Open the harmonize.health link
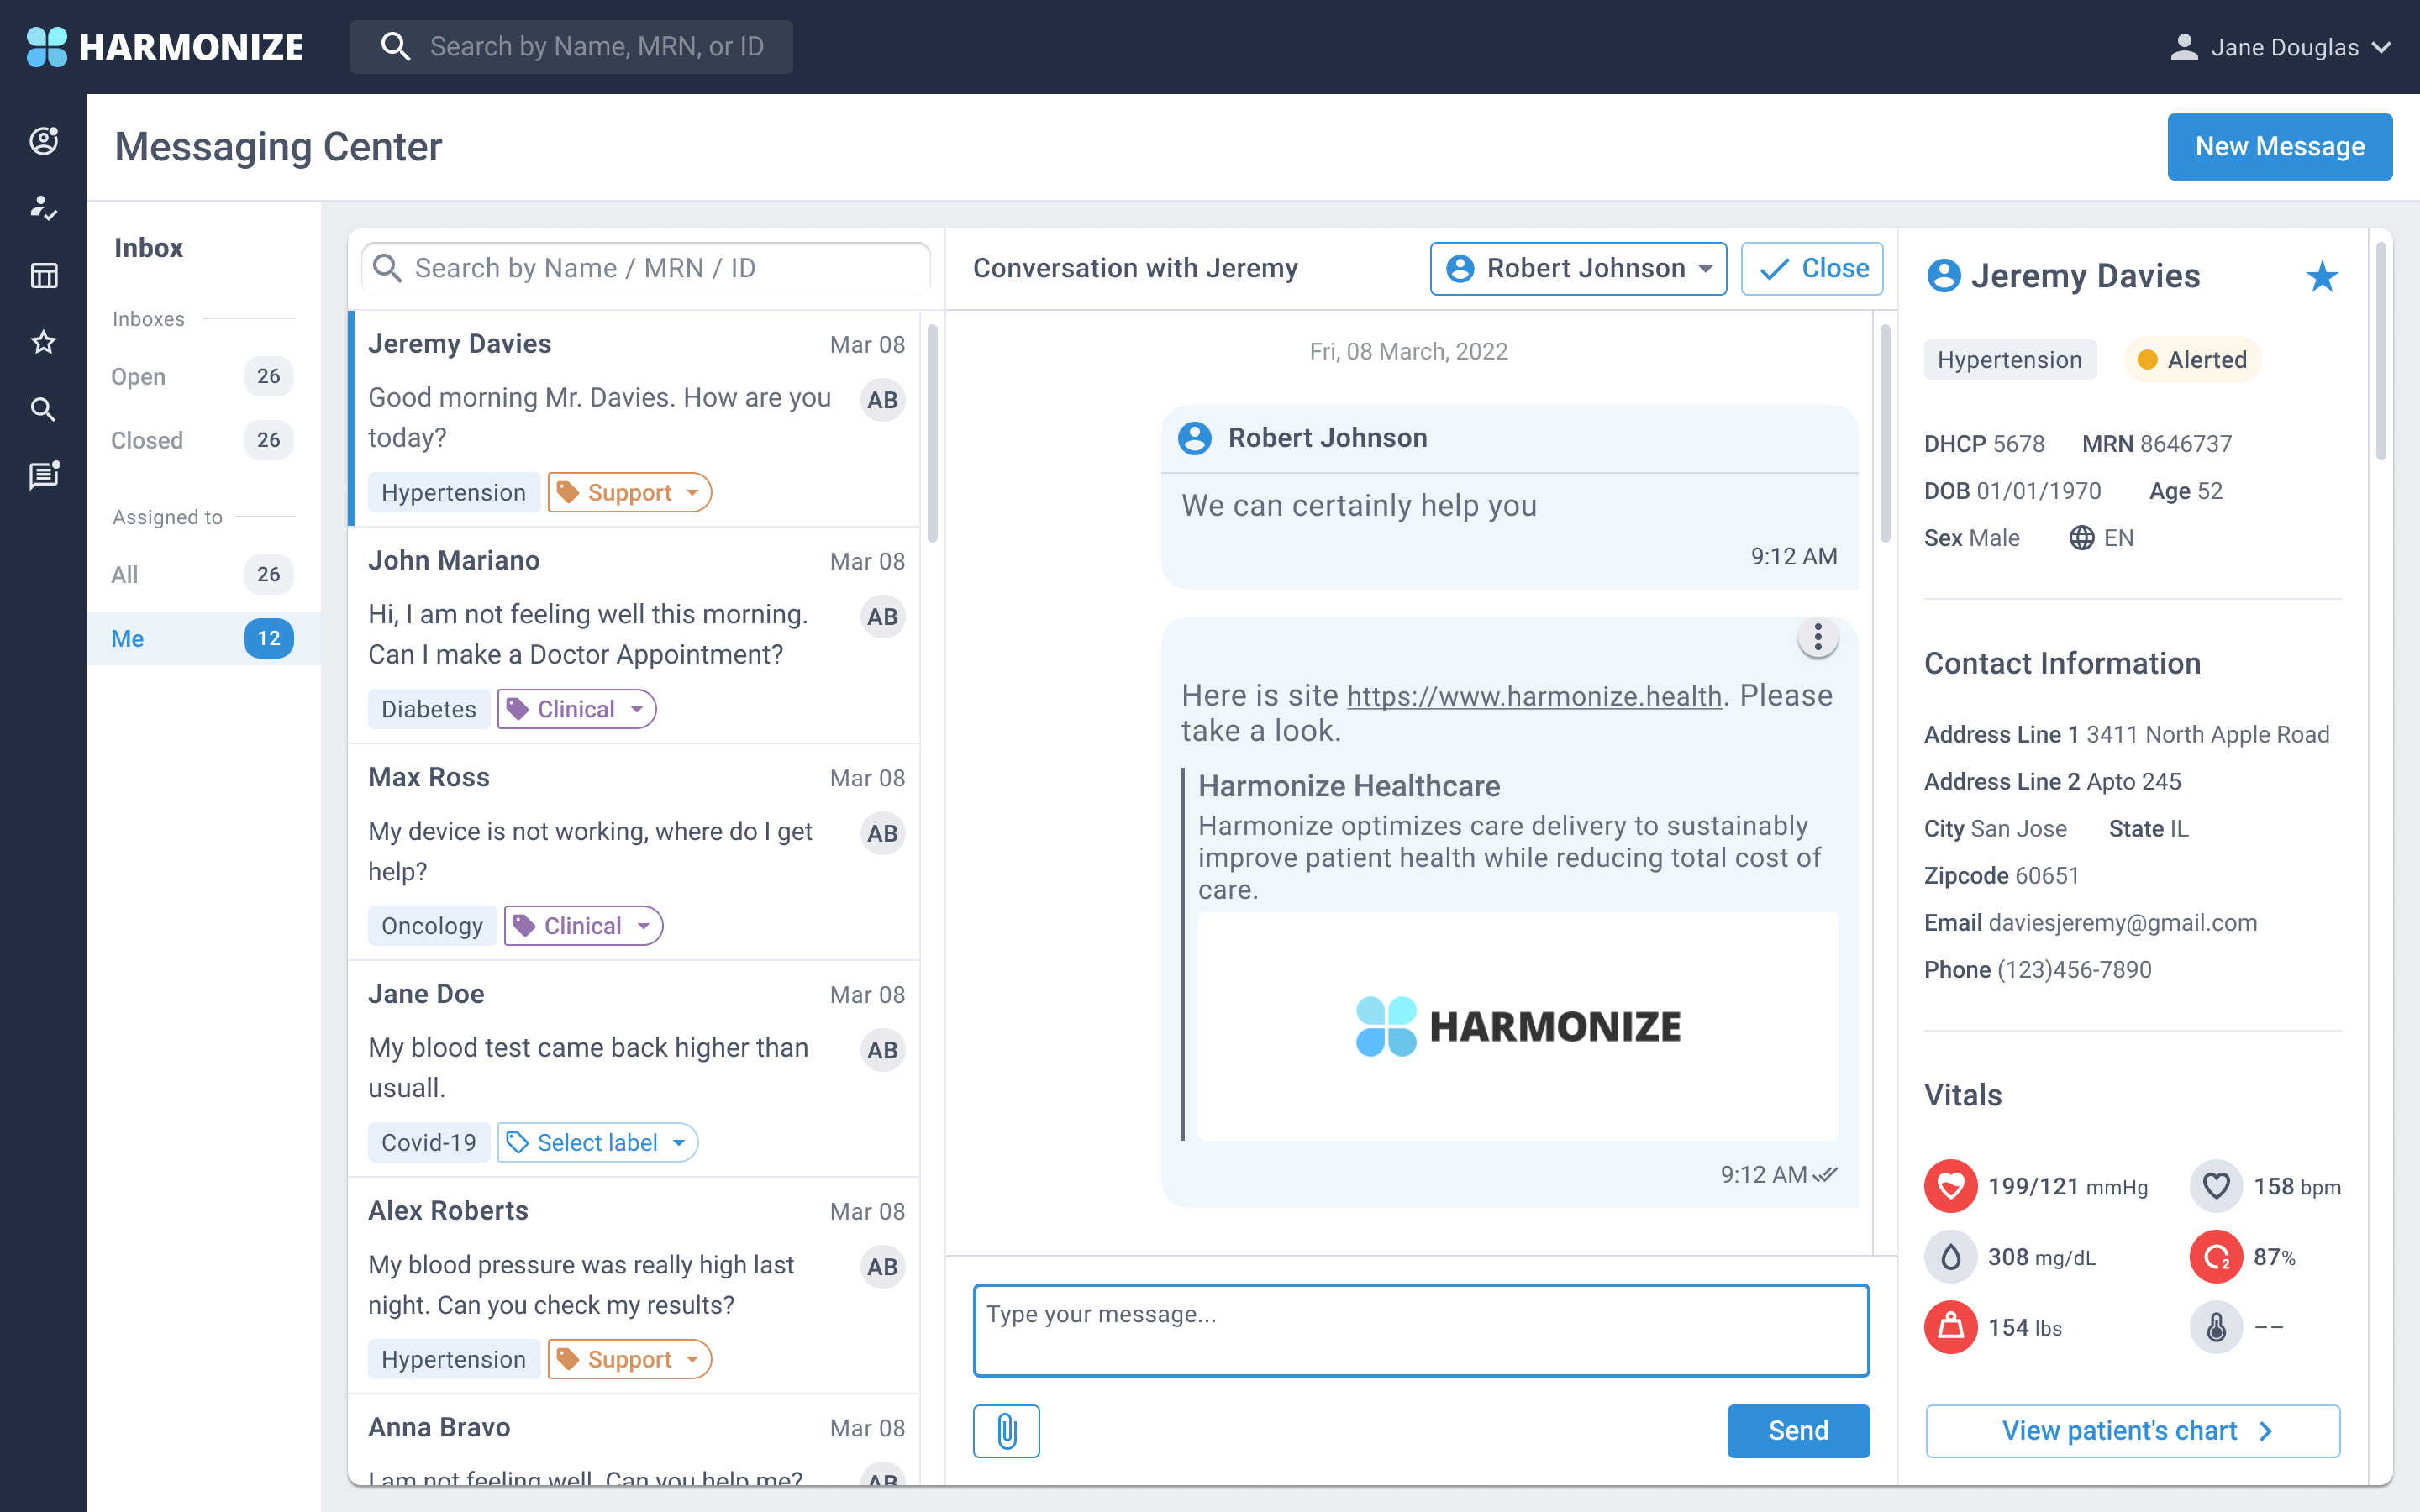 (x=1534, y=696)
